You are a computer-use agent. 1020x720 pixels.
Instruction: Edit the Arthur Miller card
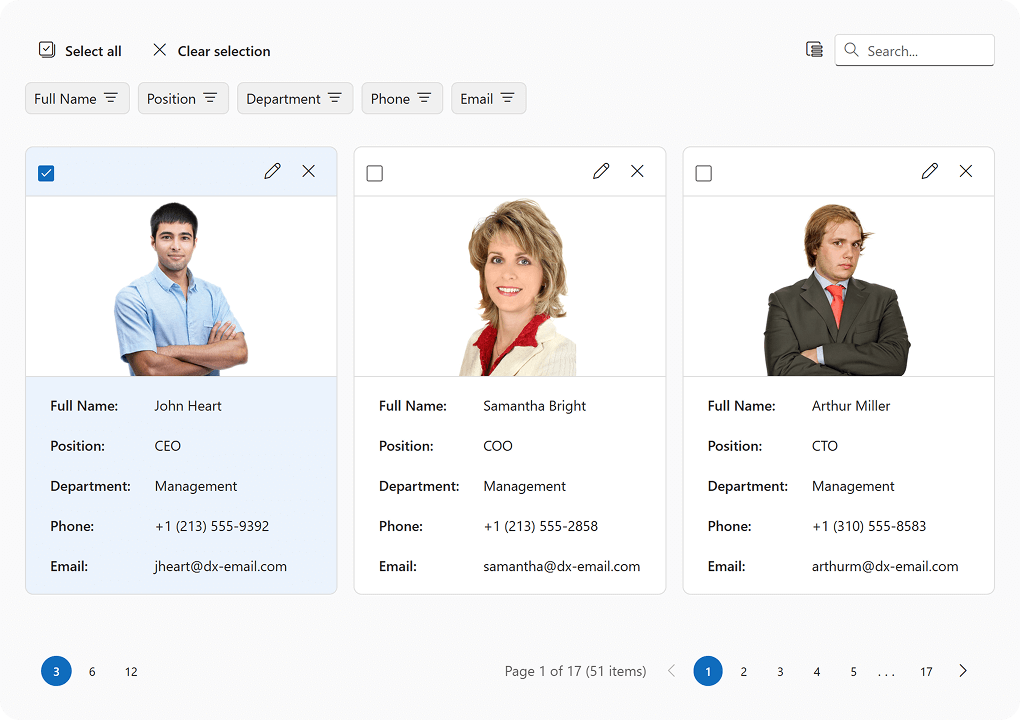click(930, 171)
